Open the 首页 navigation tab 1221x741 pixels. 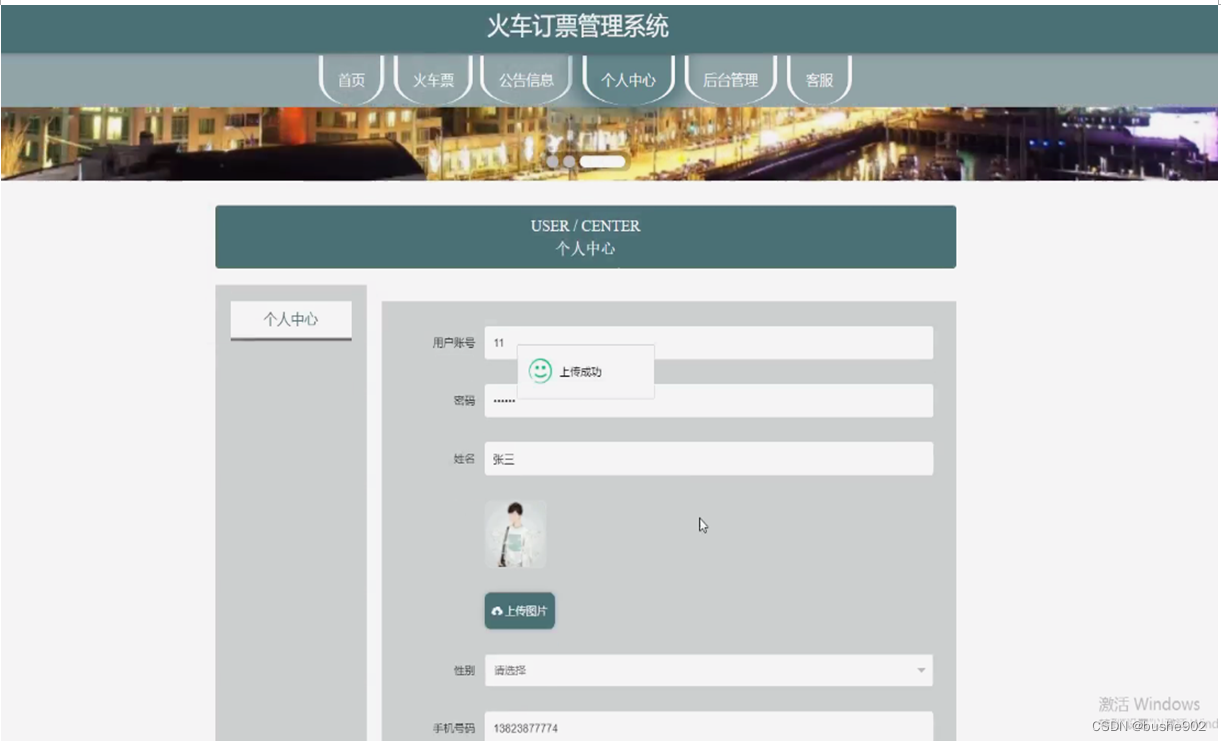[x=351, y=79]
